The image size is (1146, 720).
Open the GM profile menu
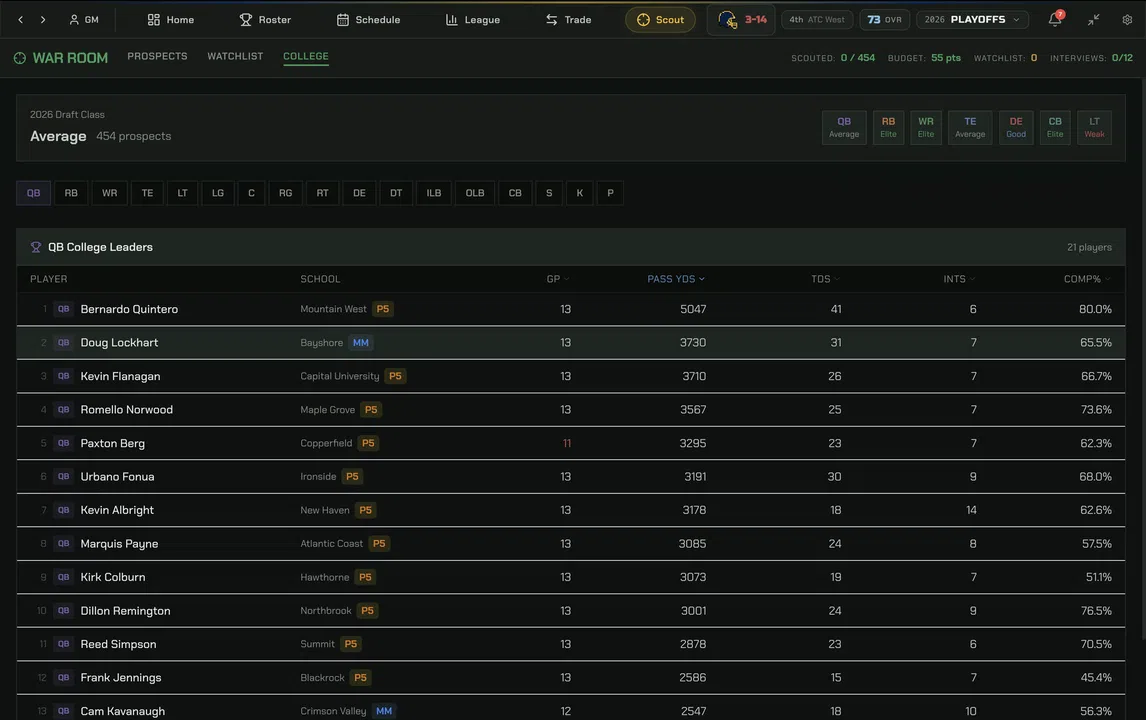point(83,20)
